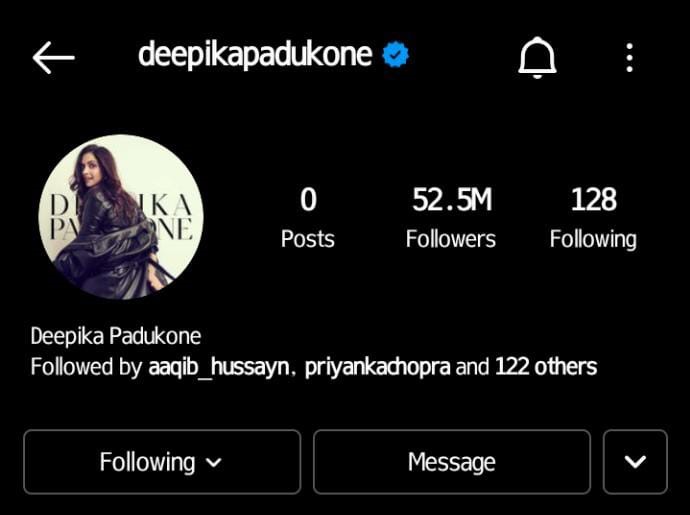
Task: Tap the Posts label under zero
Action: pos(308,239)
